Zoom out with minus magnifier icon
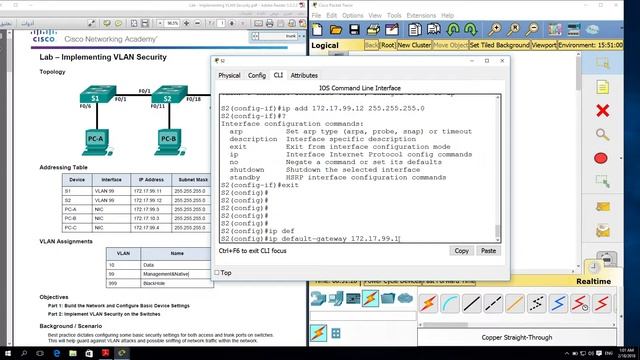This screenshot has width=640, height=360. tap(532, 29)
